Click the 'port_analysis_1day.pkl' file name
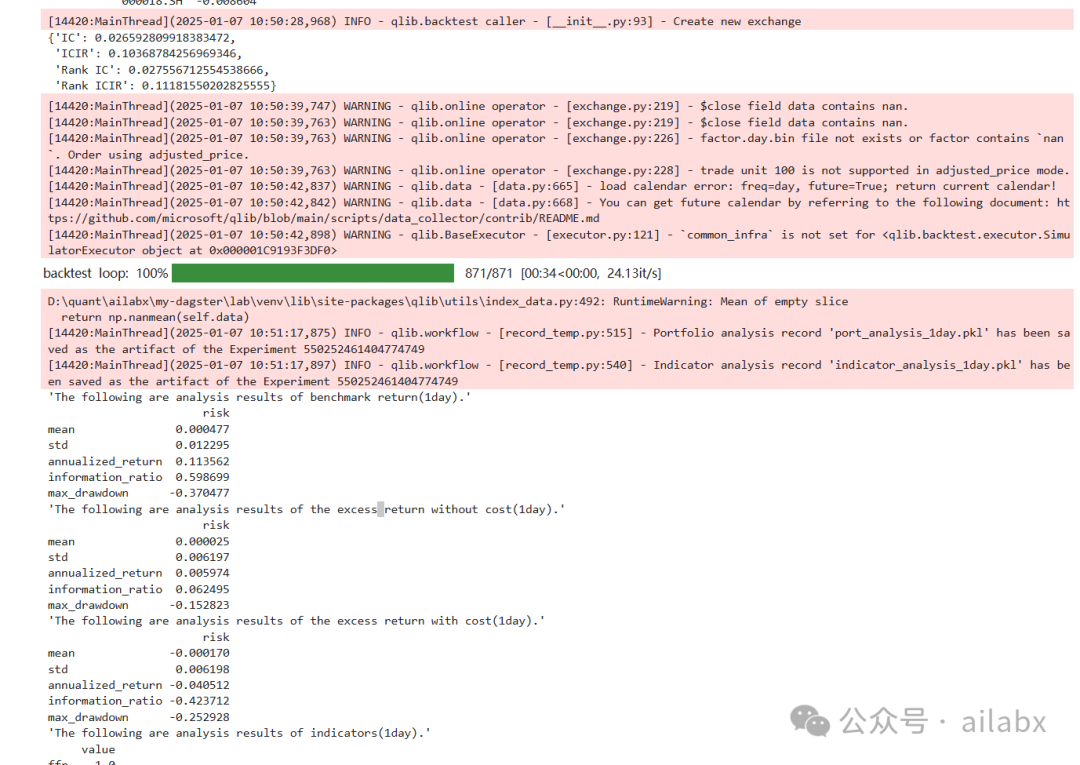The height and width of the screenshot is (765, 1080). pyautogui.click(x=908, y=333)
